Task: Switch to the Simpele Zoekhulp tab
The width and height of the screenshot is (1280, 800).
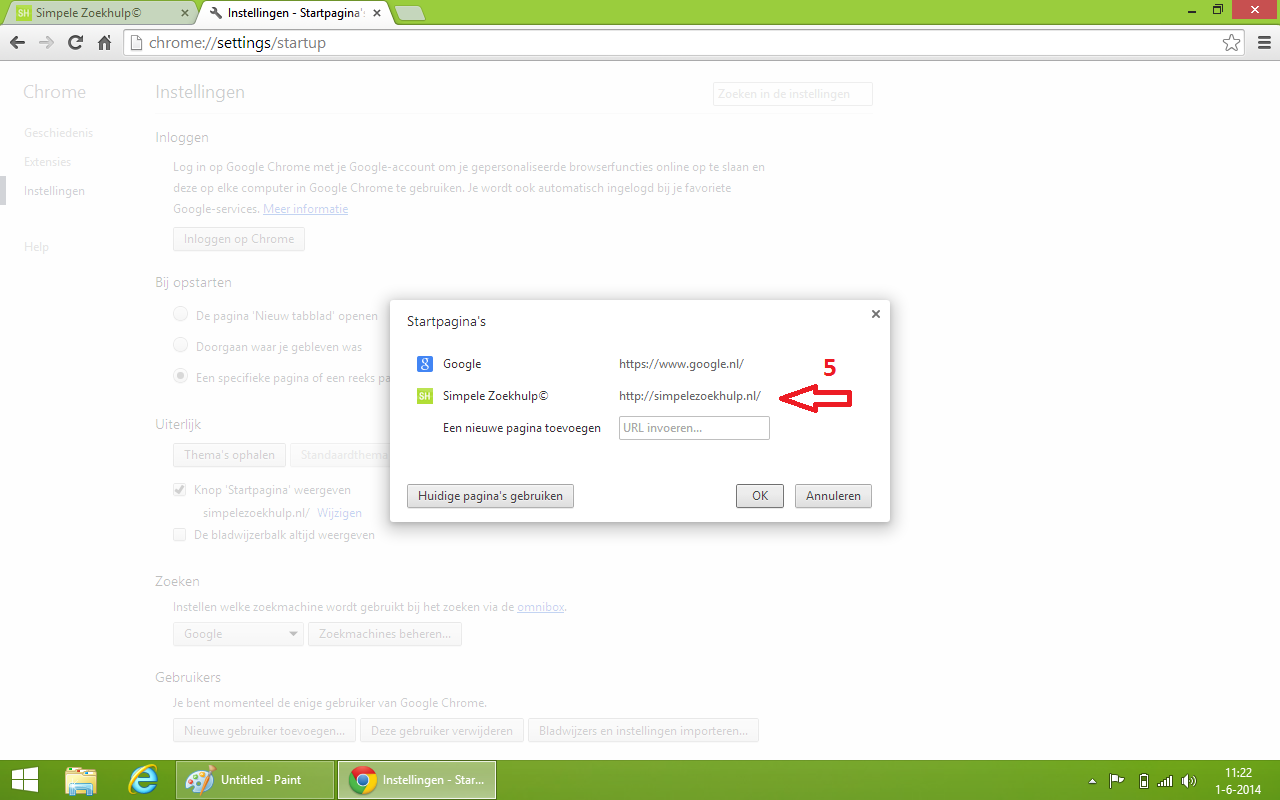Action: [100, 13]
